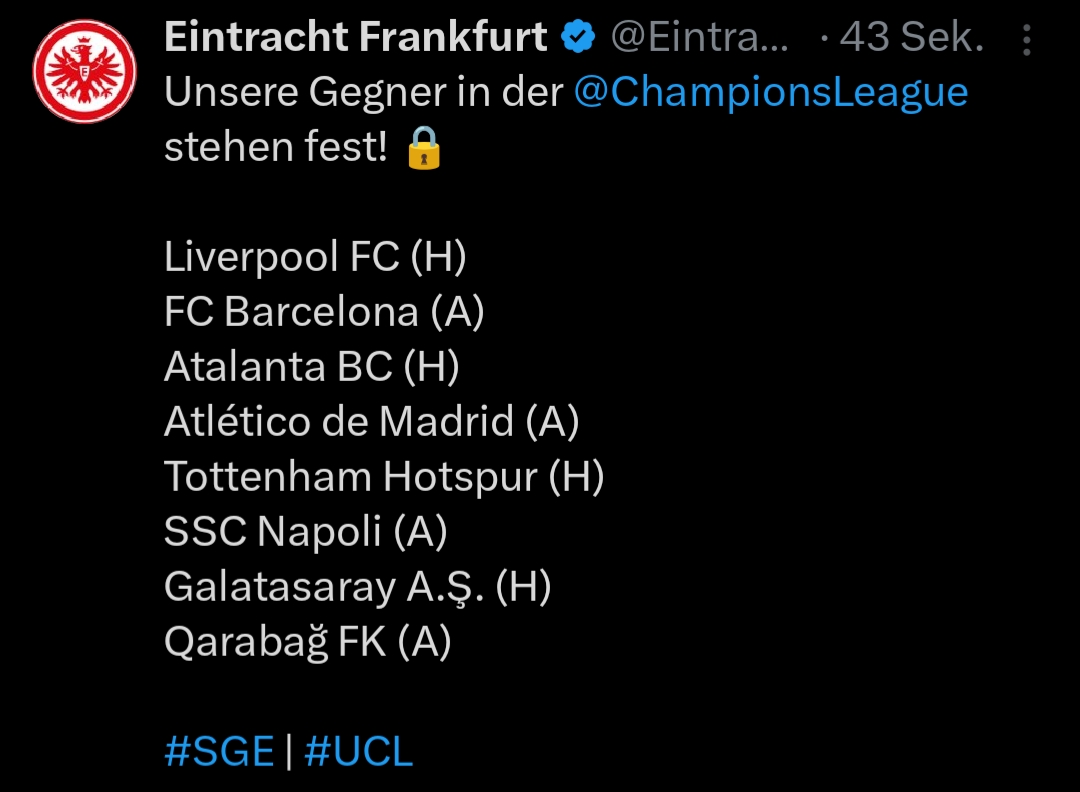Viewport: 1080px width, 792px height.
Task: Select the SSC Napoli (A) line
Action: tap(305, 531)
